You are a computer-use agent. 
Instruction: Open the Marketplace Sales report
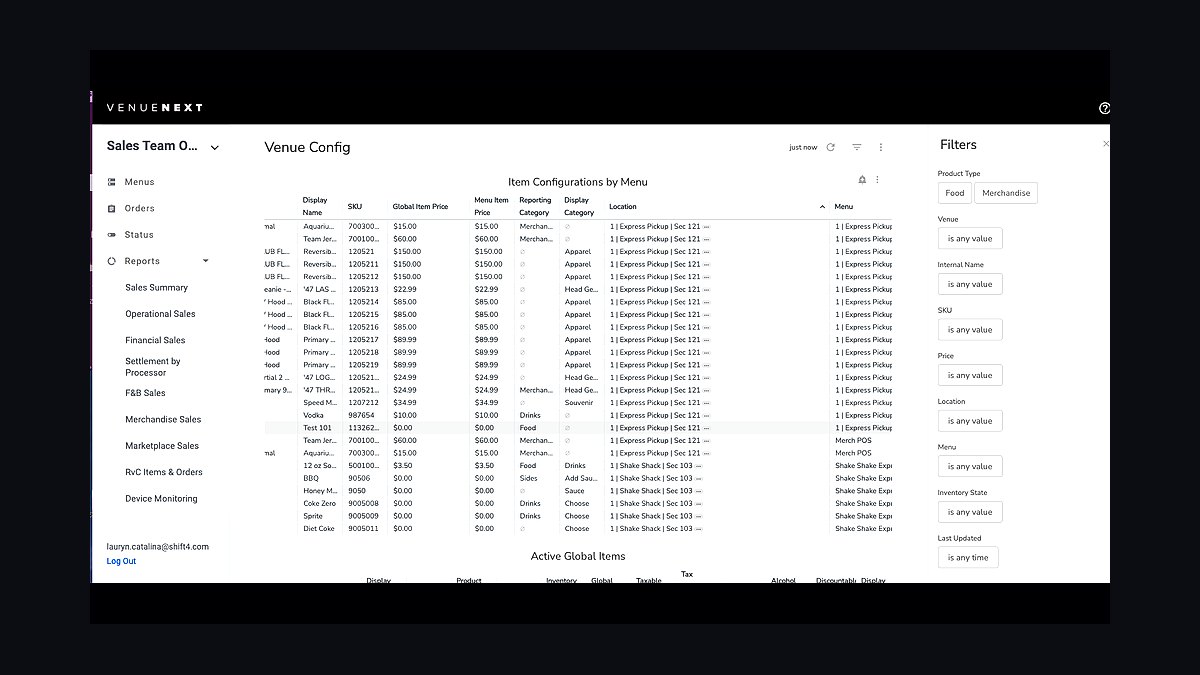162,446
